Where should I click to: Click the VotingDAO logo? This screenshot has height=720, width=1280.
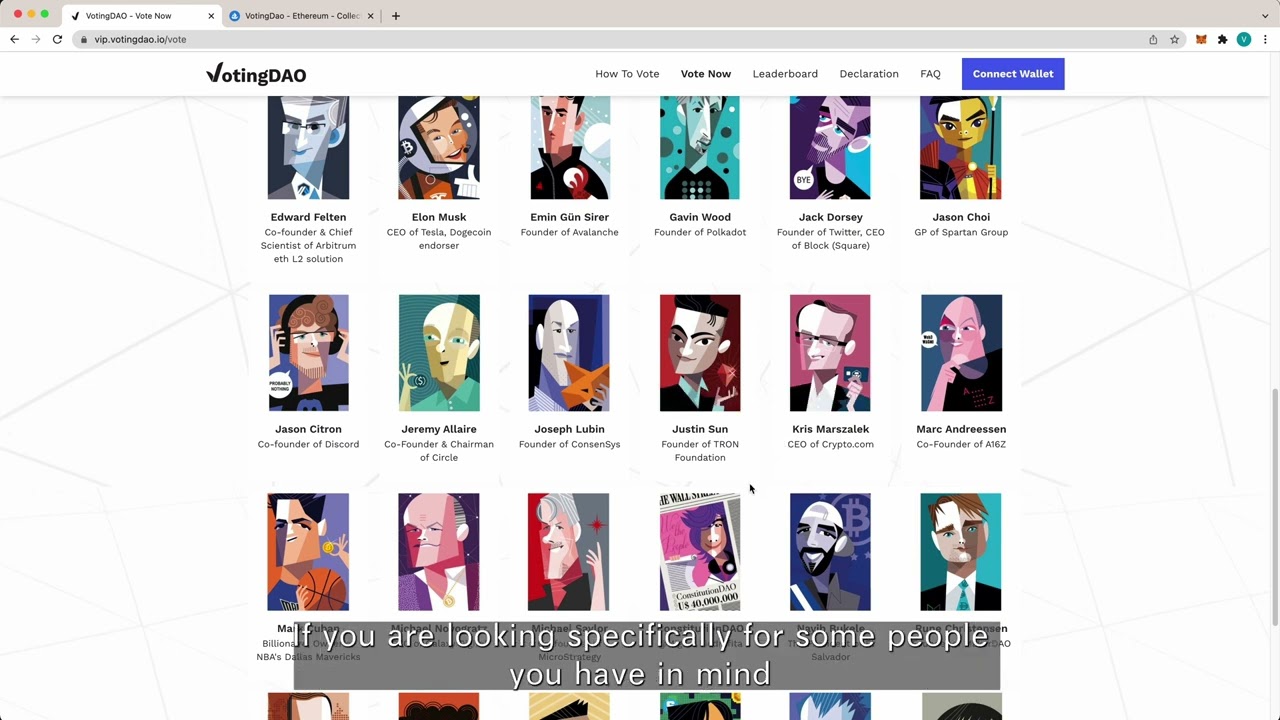(x=256, y=74)
